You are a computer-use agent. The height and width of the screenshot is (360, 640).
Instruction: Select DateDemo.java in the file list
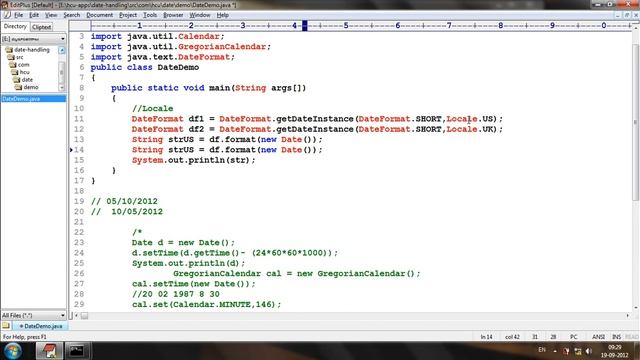point(33,99)
